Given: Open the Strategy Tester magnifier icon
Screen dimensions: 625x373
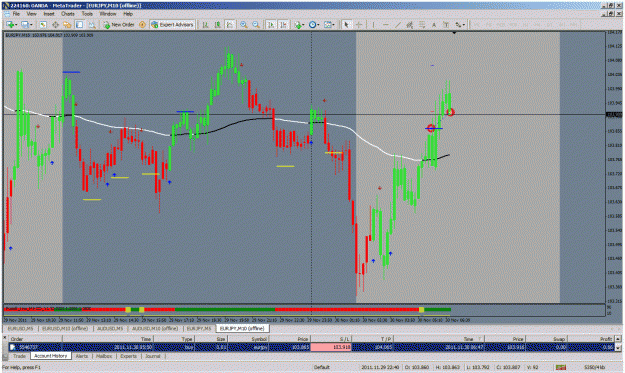Looking at the screenshot, I should pyautogui.click(x=92, y=25).
